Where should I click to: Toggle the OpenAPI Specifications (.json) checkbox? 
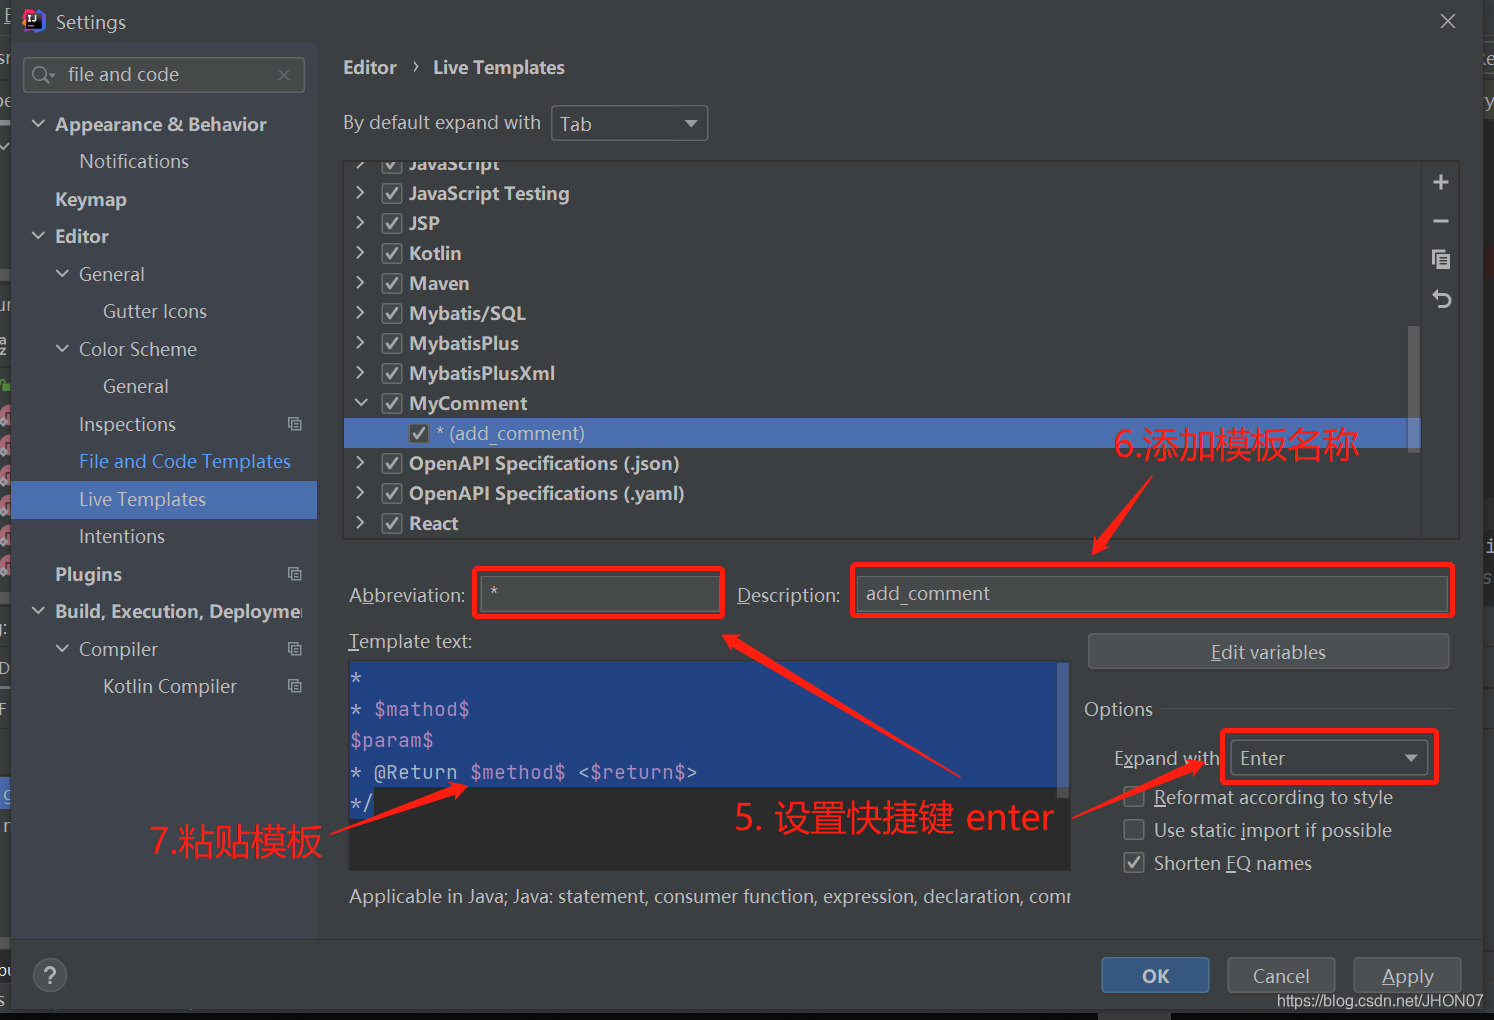pos(392,464)
